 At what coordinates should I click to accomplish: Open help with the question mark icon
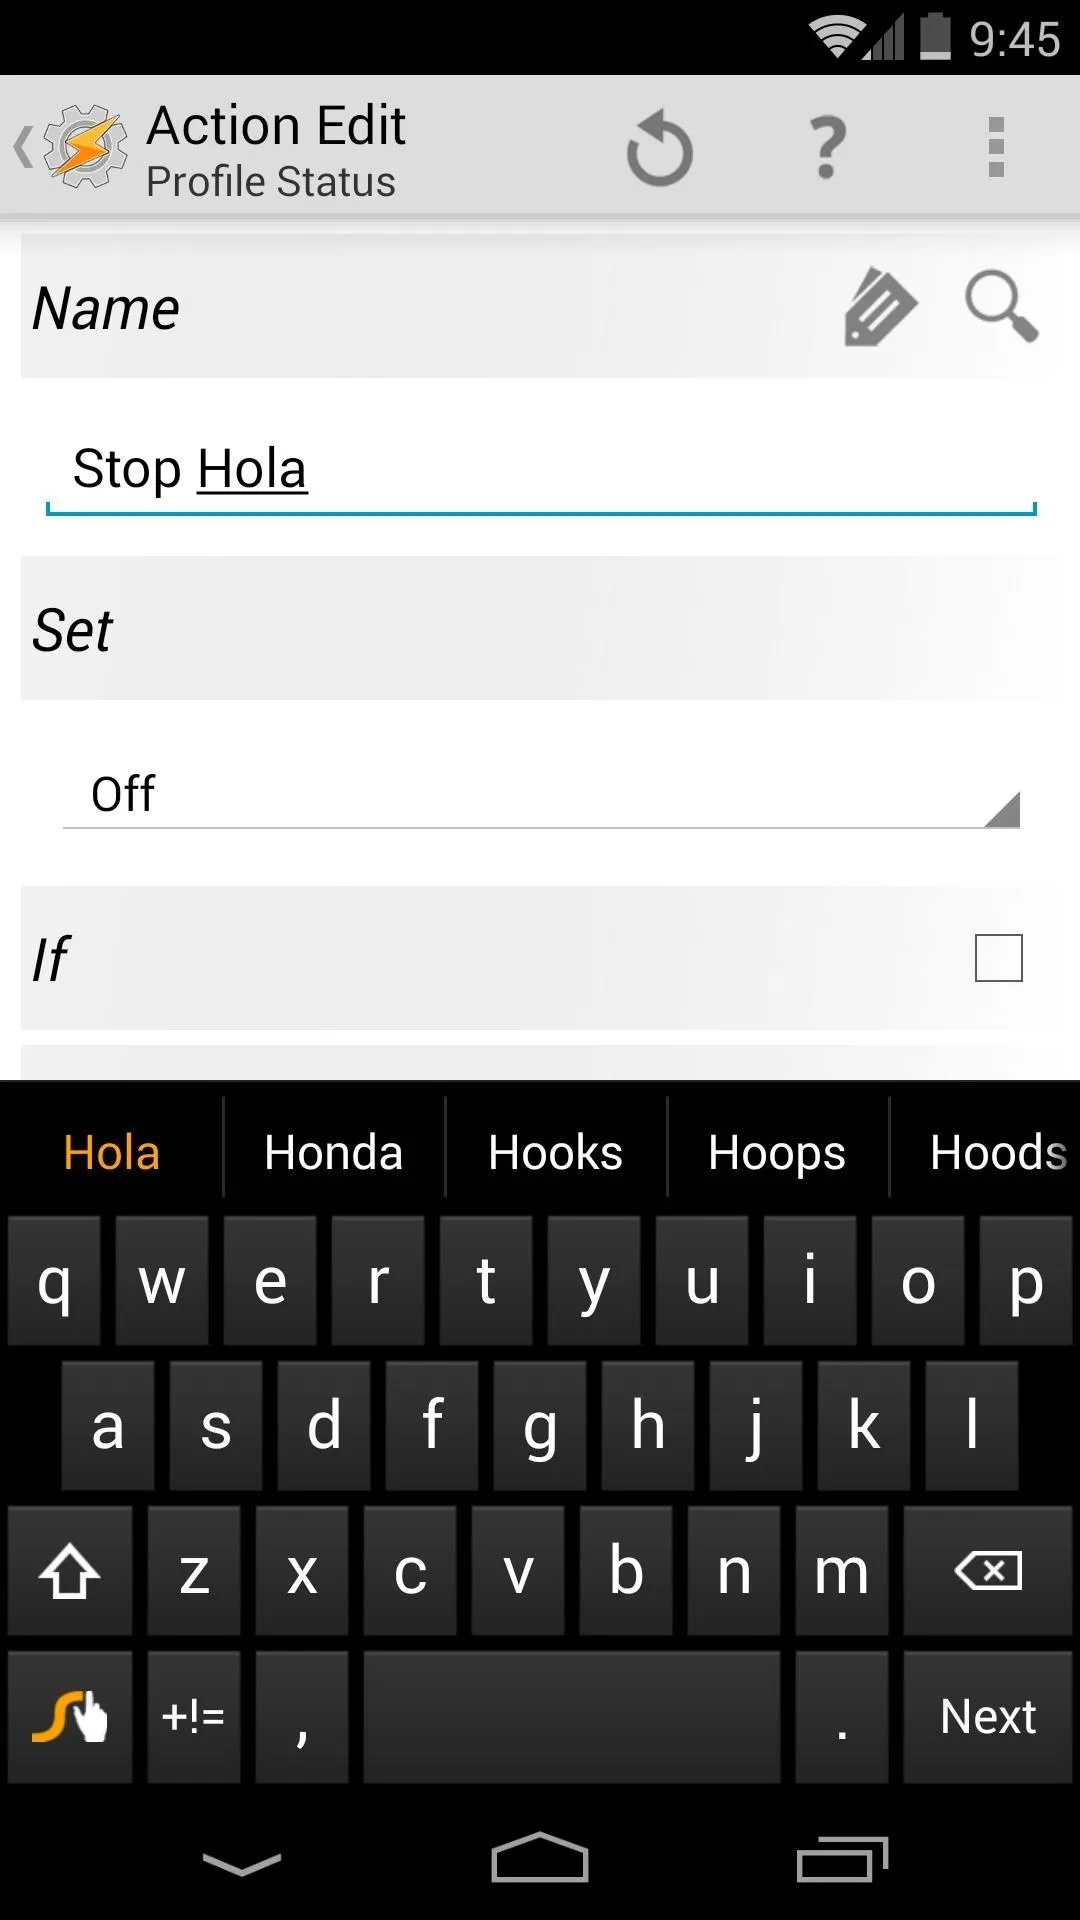tap(827, 148)
